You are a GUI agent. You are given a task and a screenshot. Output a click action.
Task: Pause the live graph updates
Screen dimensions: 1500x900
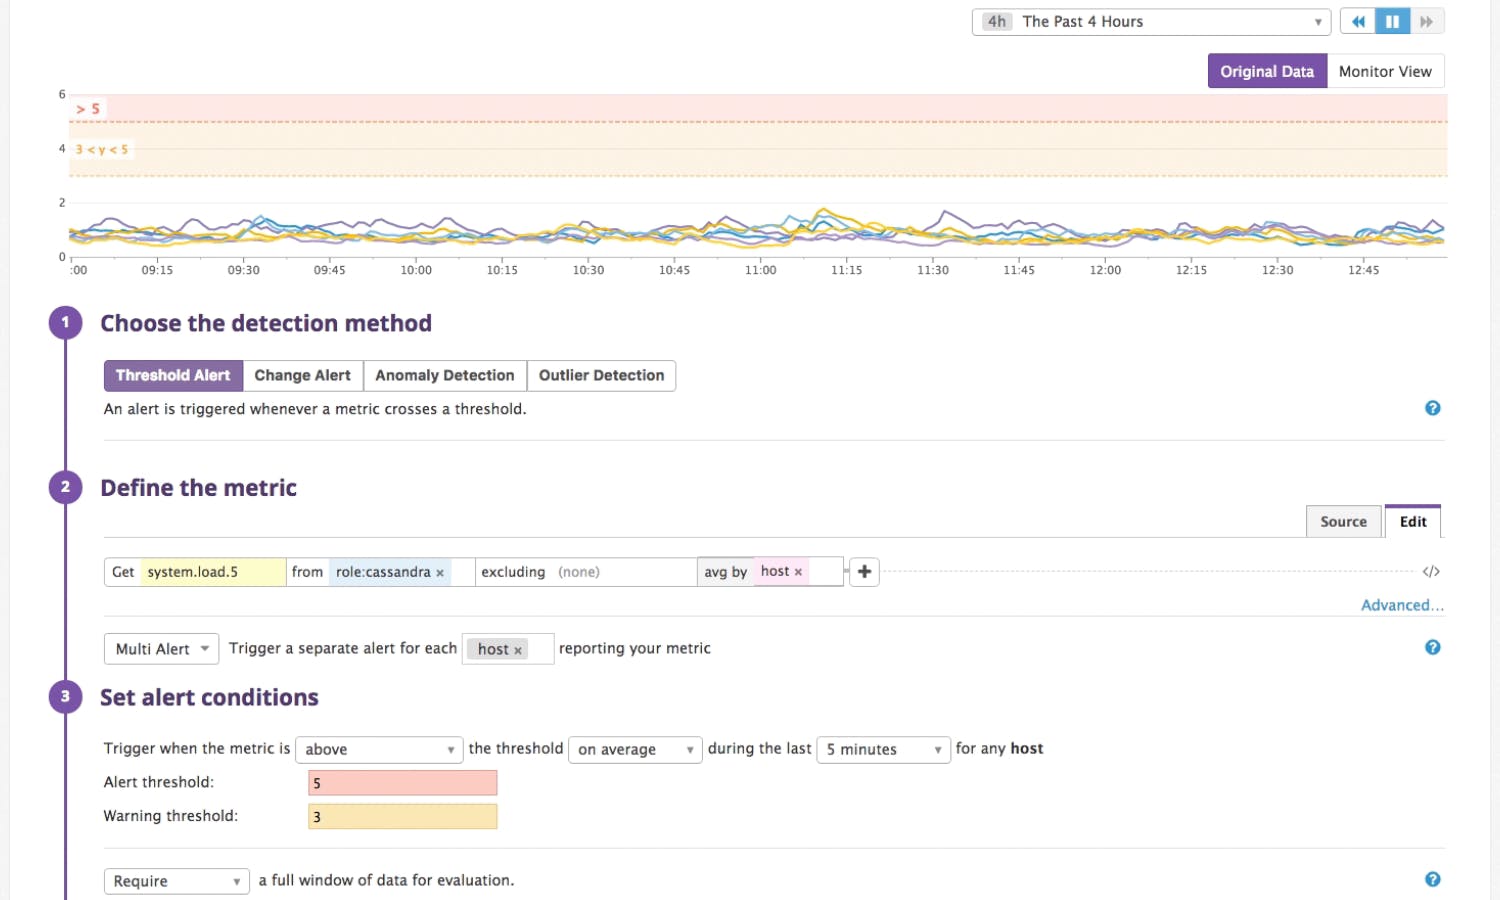tap(1392, 21)
